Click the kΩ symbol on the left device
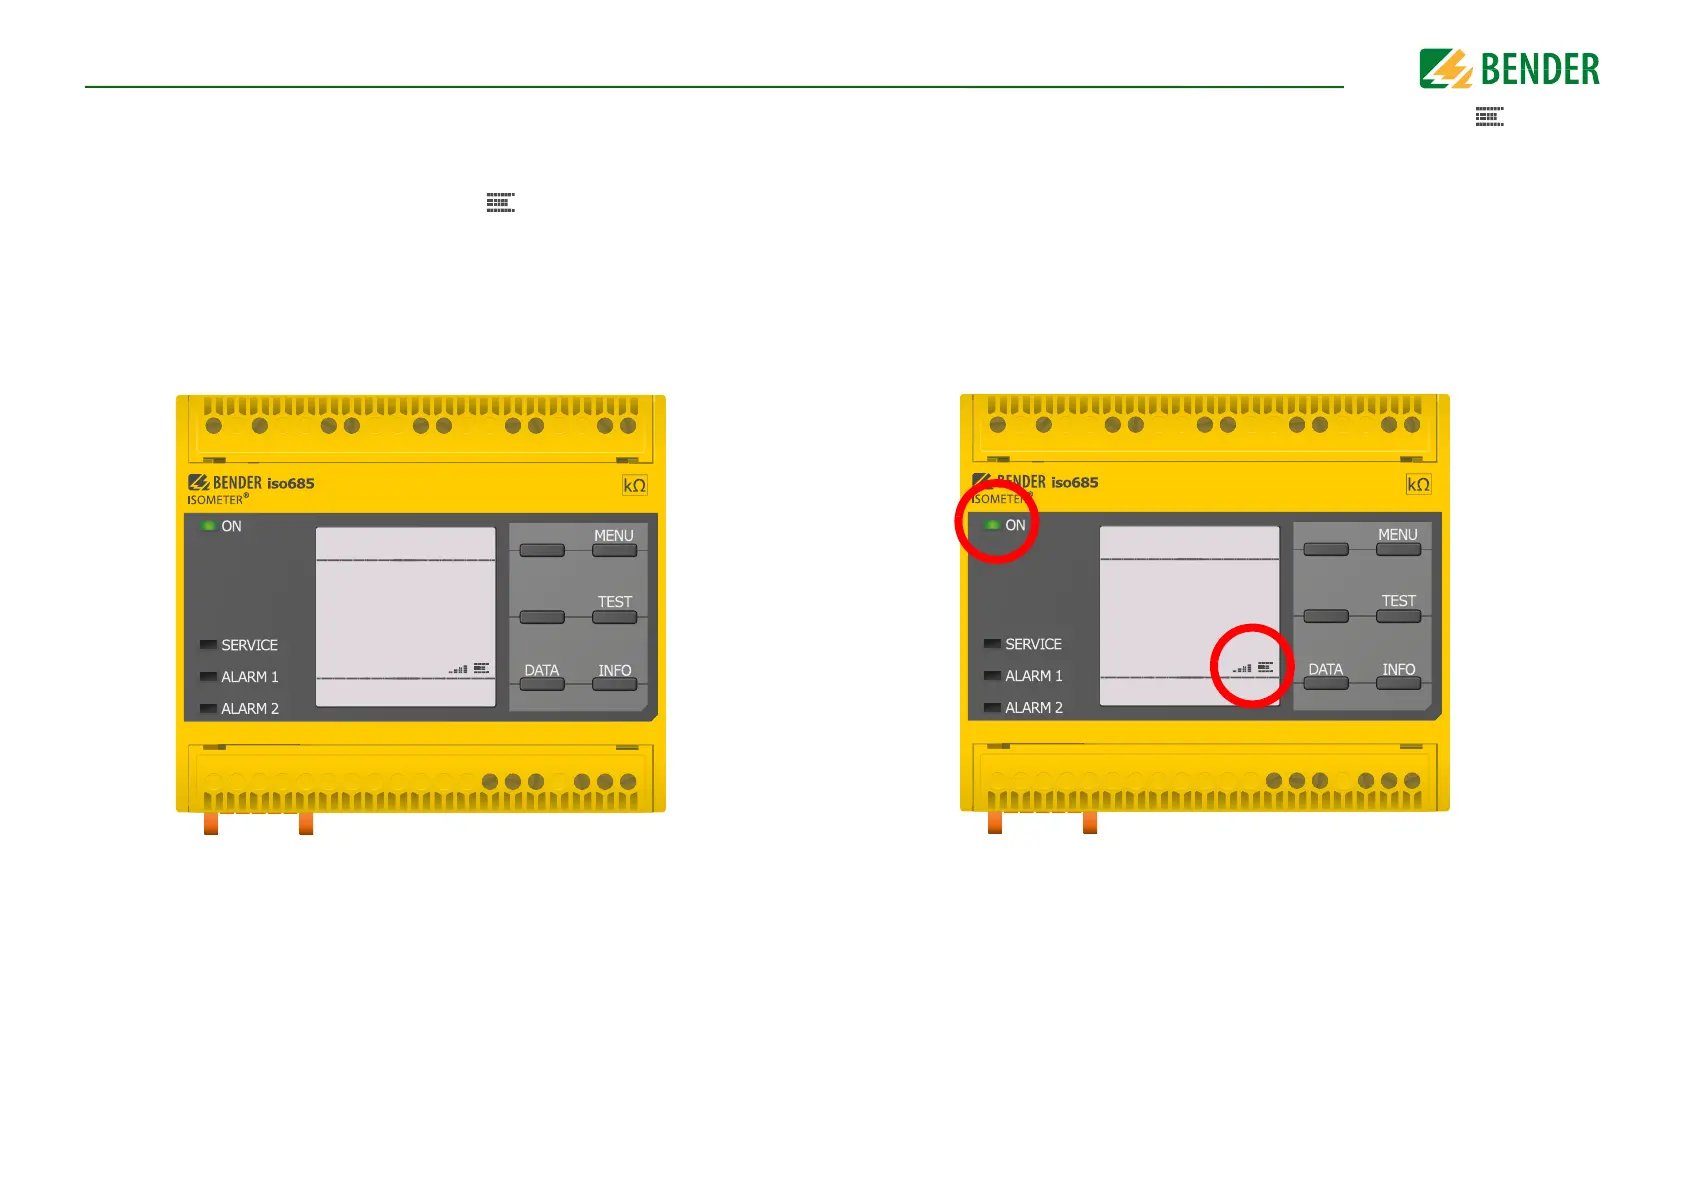 pyautogui.click(x=635, y=485)
